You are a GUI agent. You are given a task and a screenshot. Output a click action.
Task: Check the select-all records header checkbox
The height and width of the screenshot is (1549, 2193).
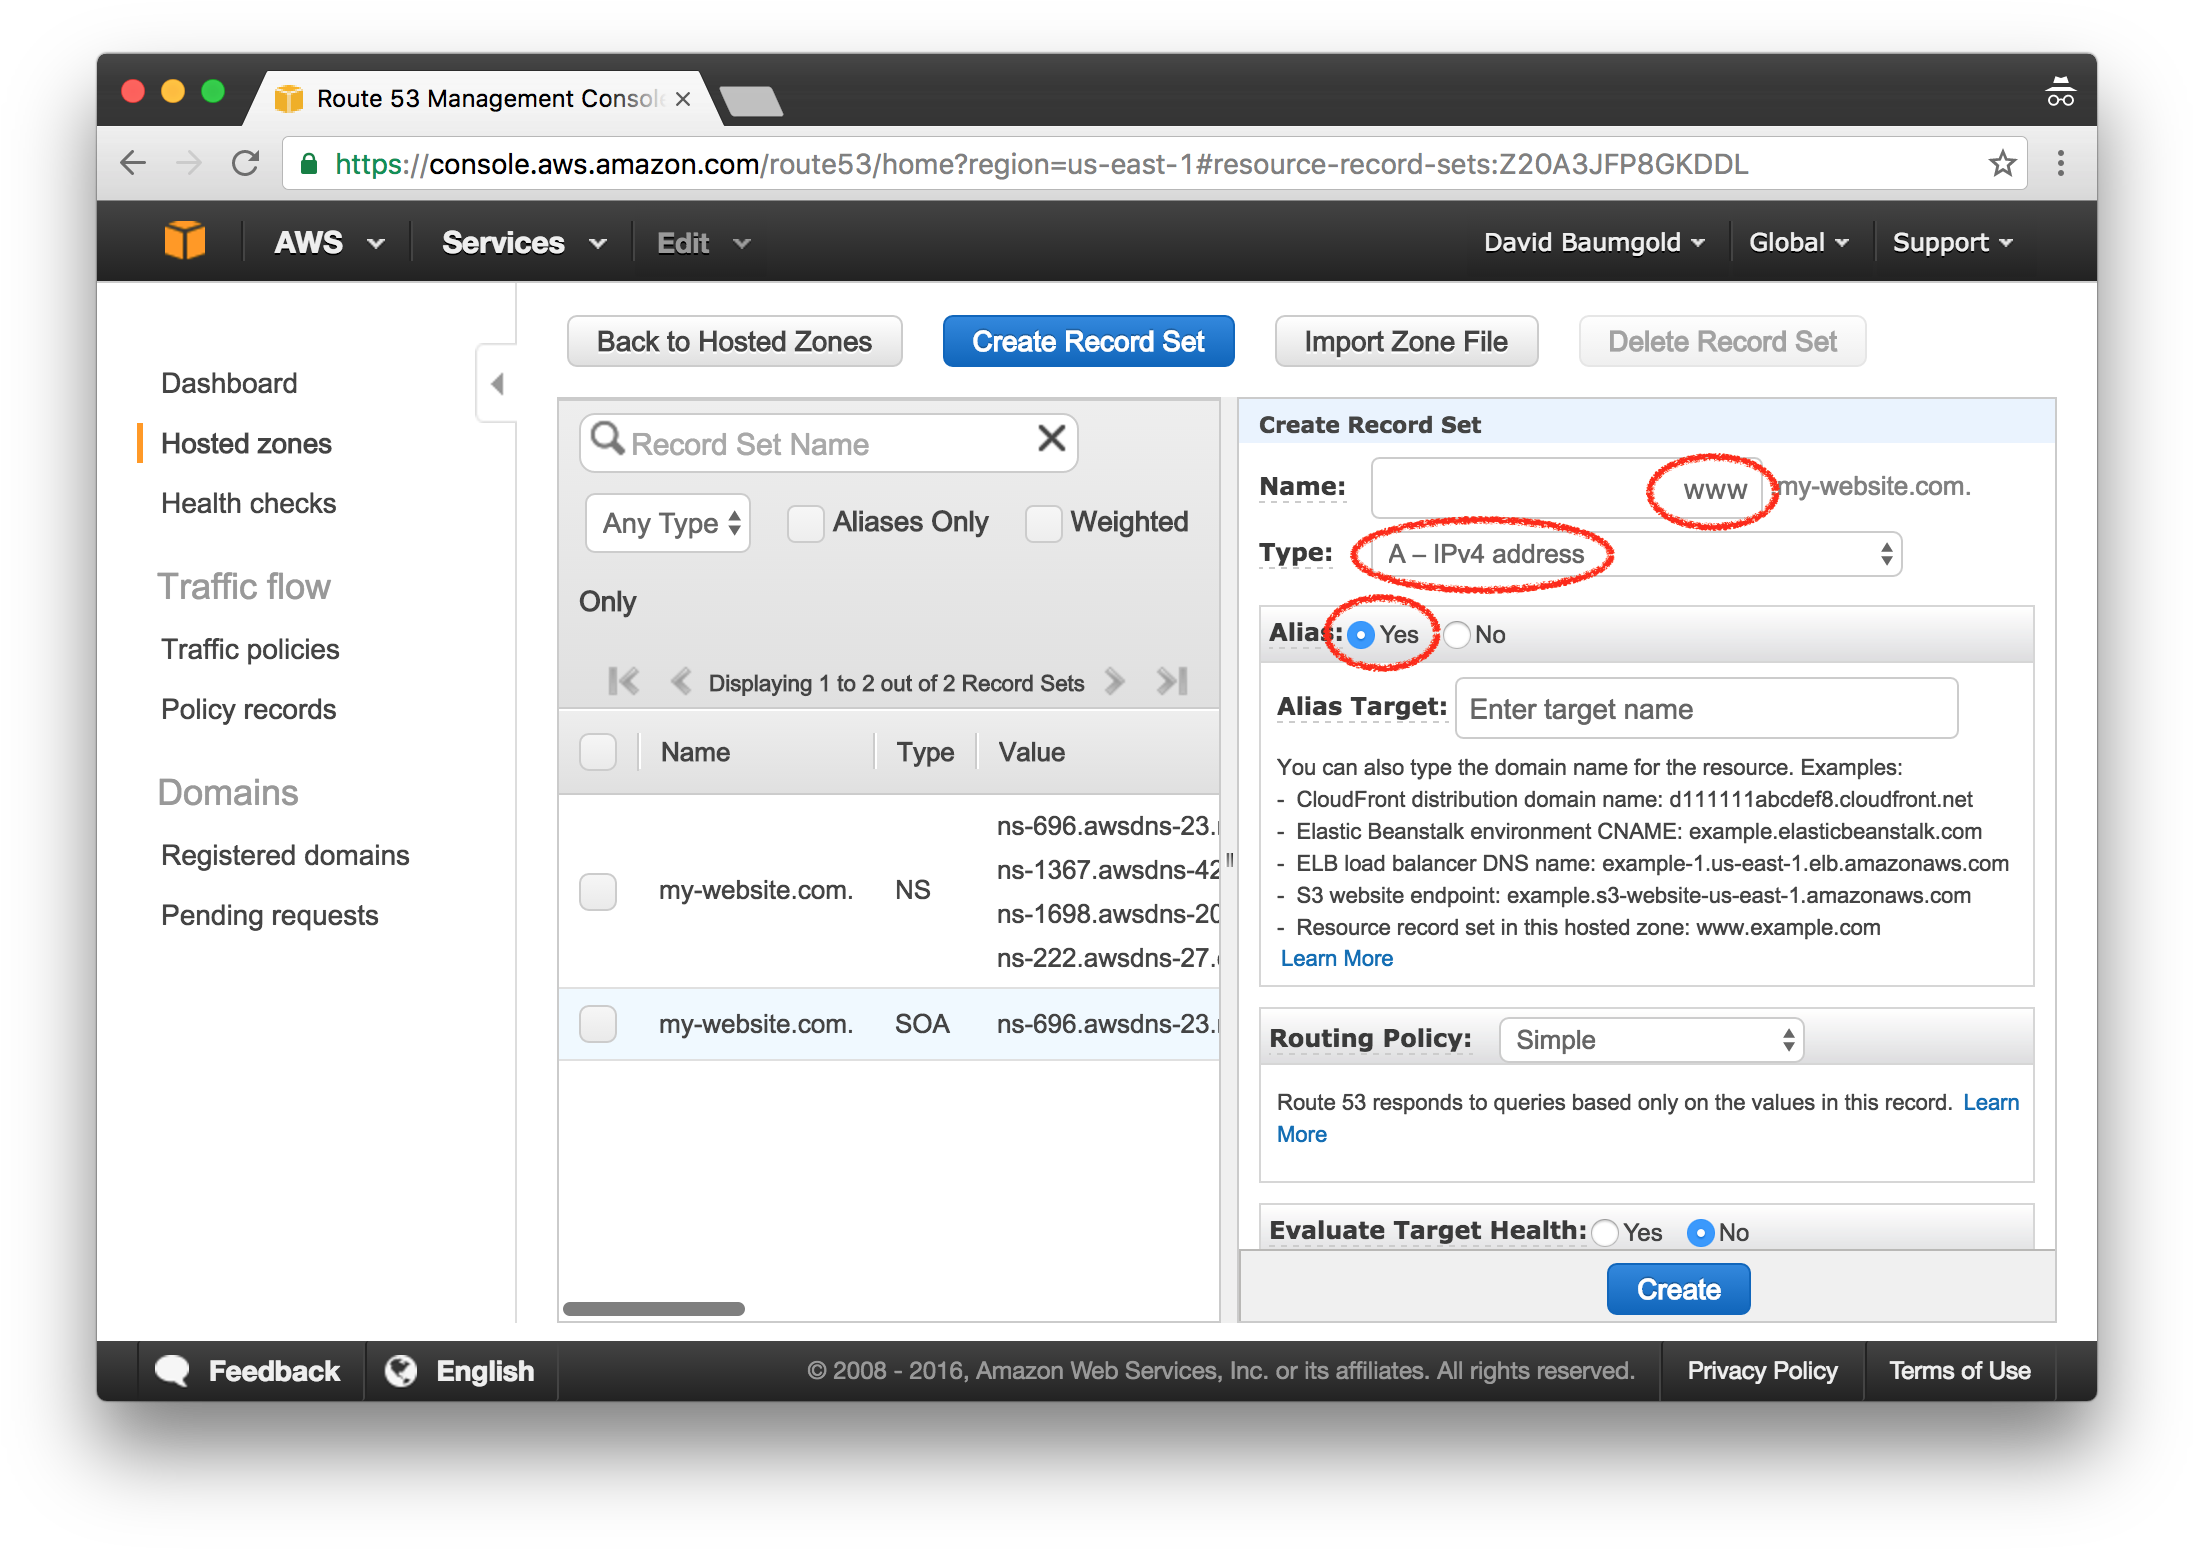coord(598,752)
